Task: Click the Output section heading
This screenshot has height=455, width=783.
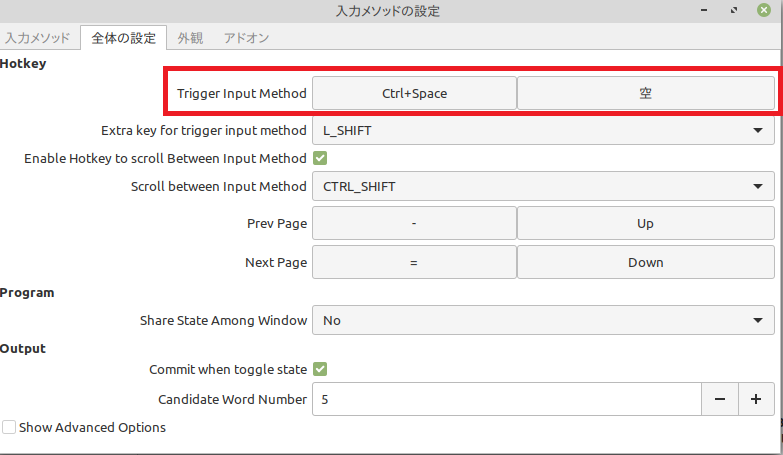Action: (23, 348)
